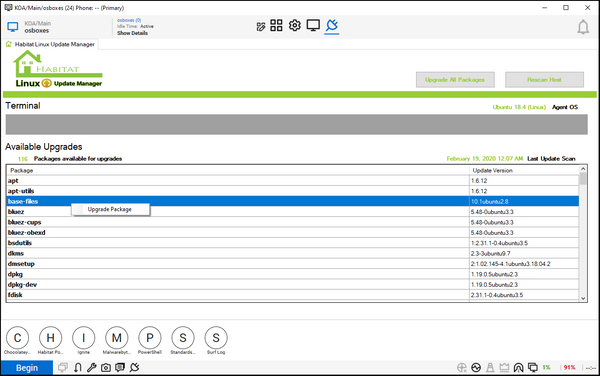Click the Begin button at bottom left
Screen dimensions: 600x376
(x=27, y=368)
